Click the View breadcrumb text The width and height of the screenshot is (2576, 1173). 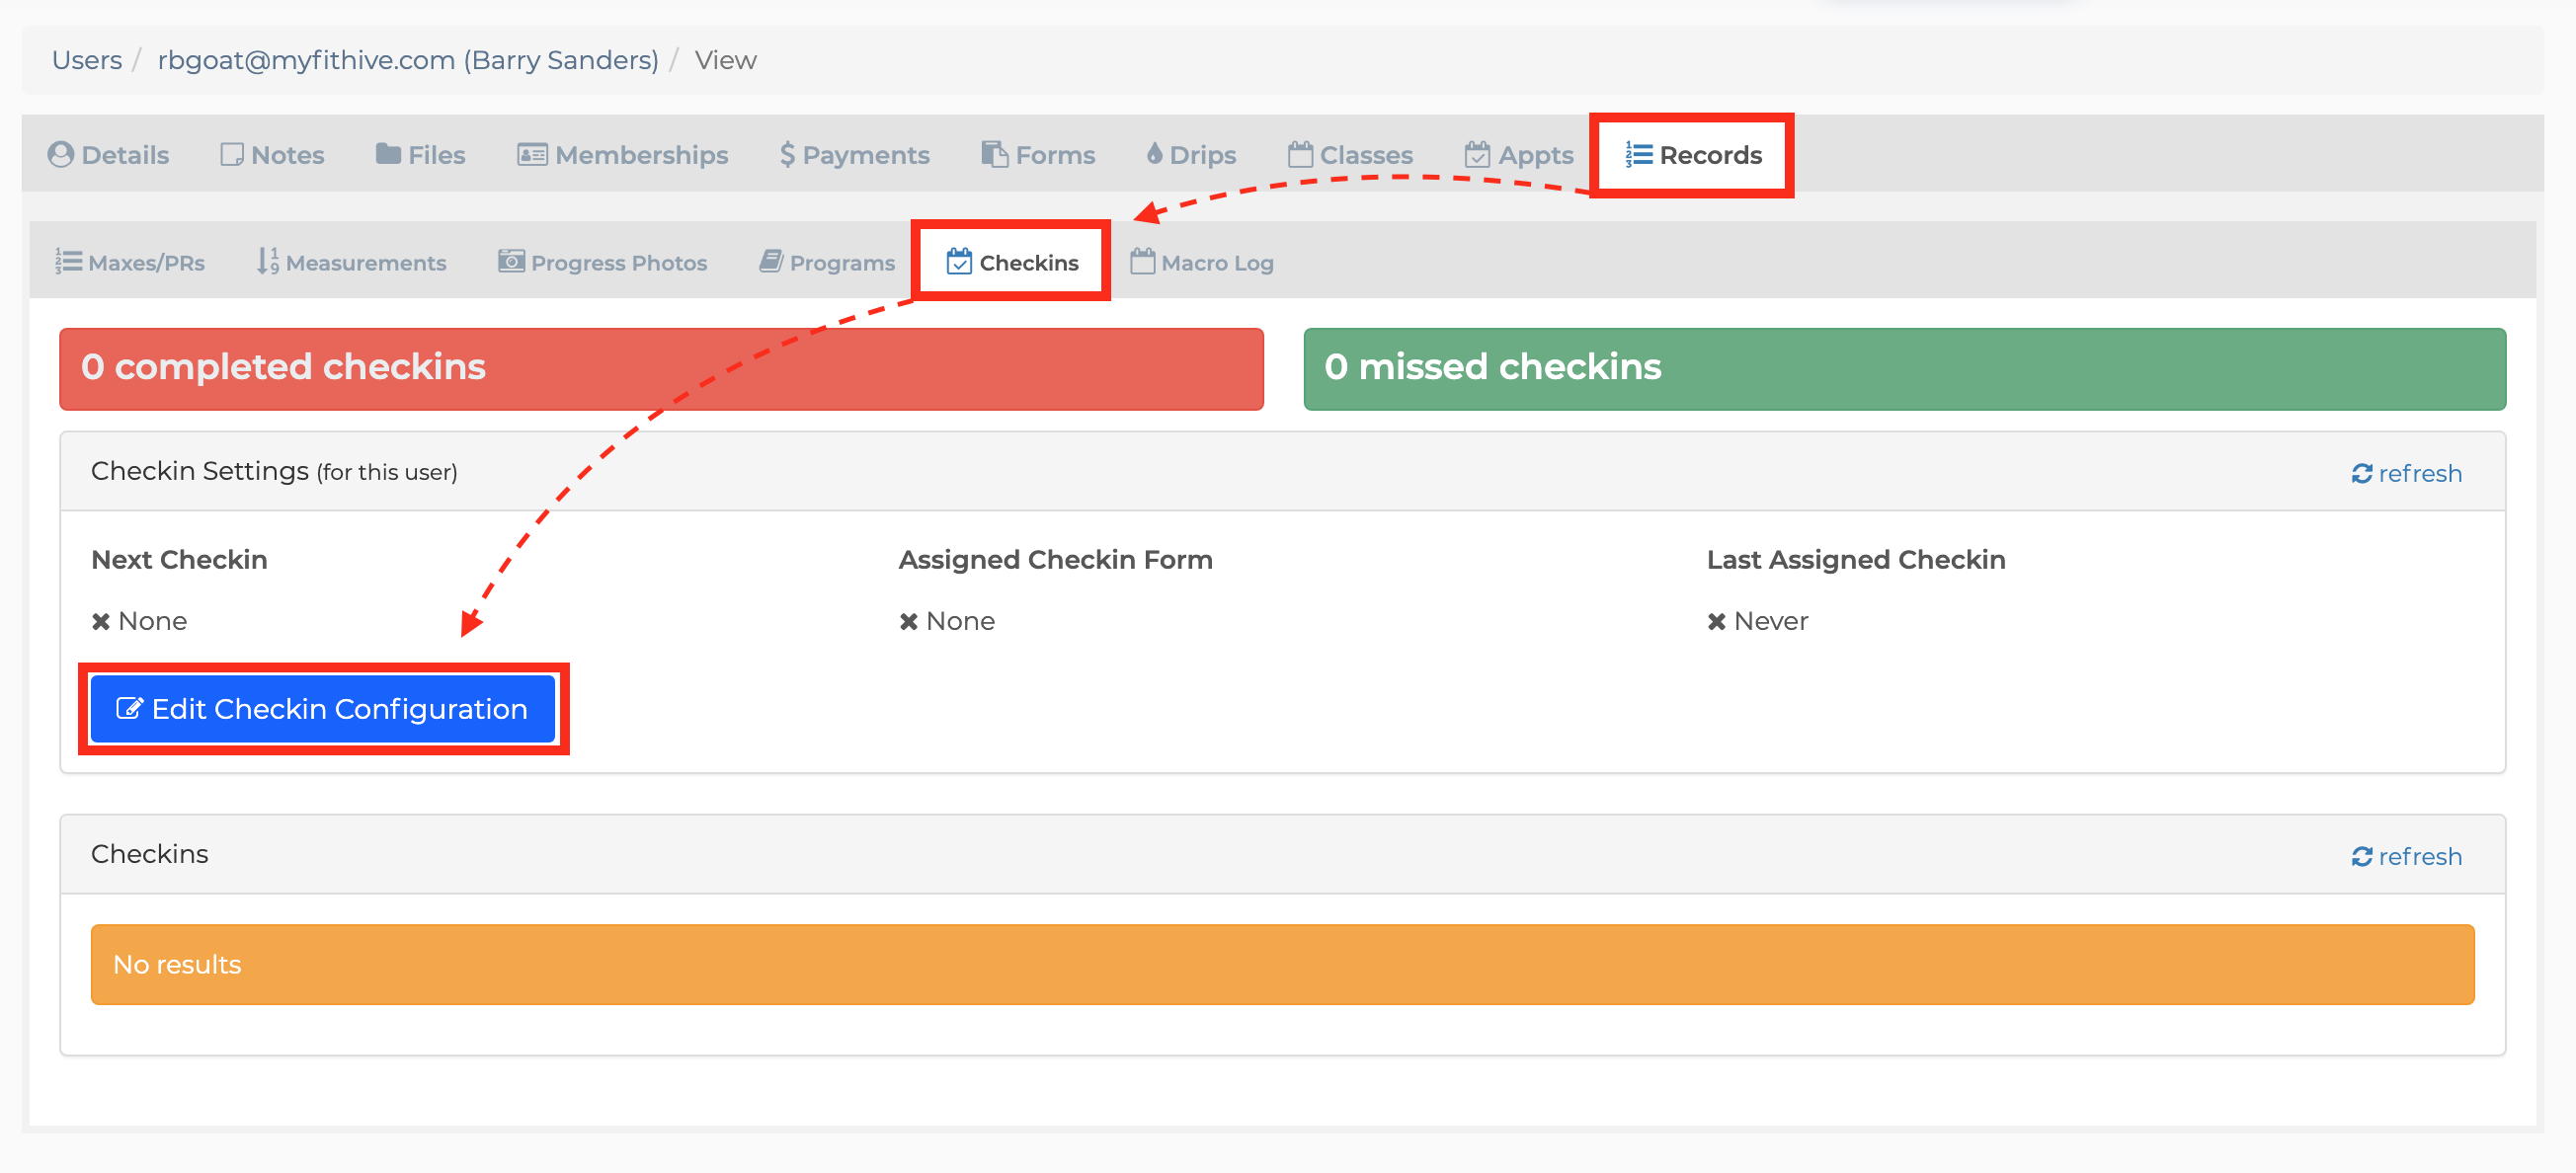[x=726, y=60]
